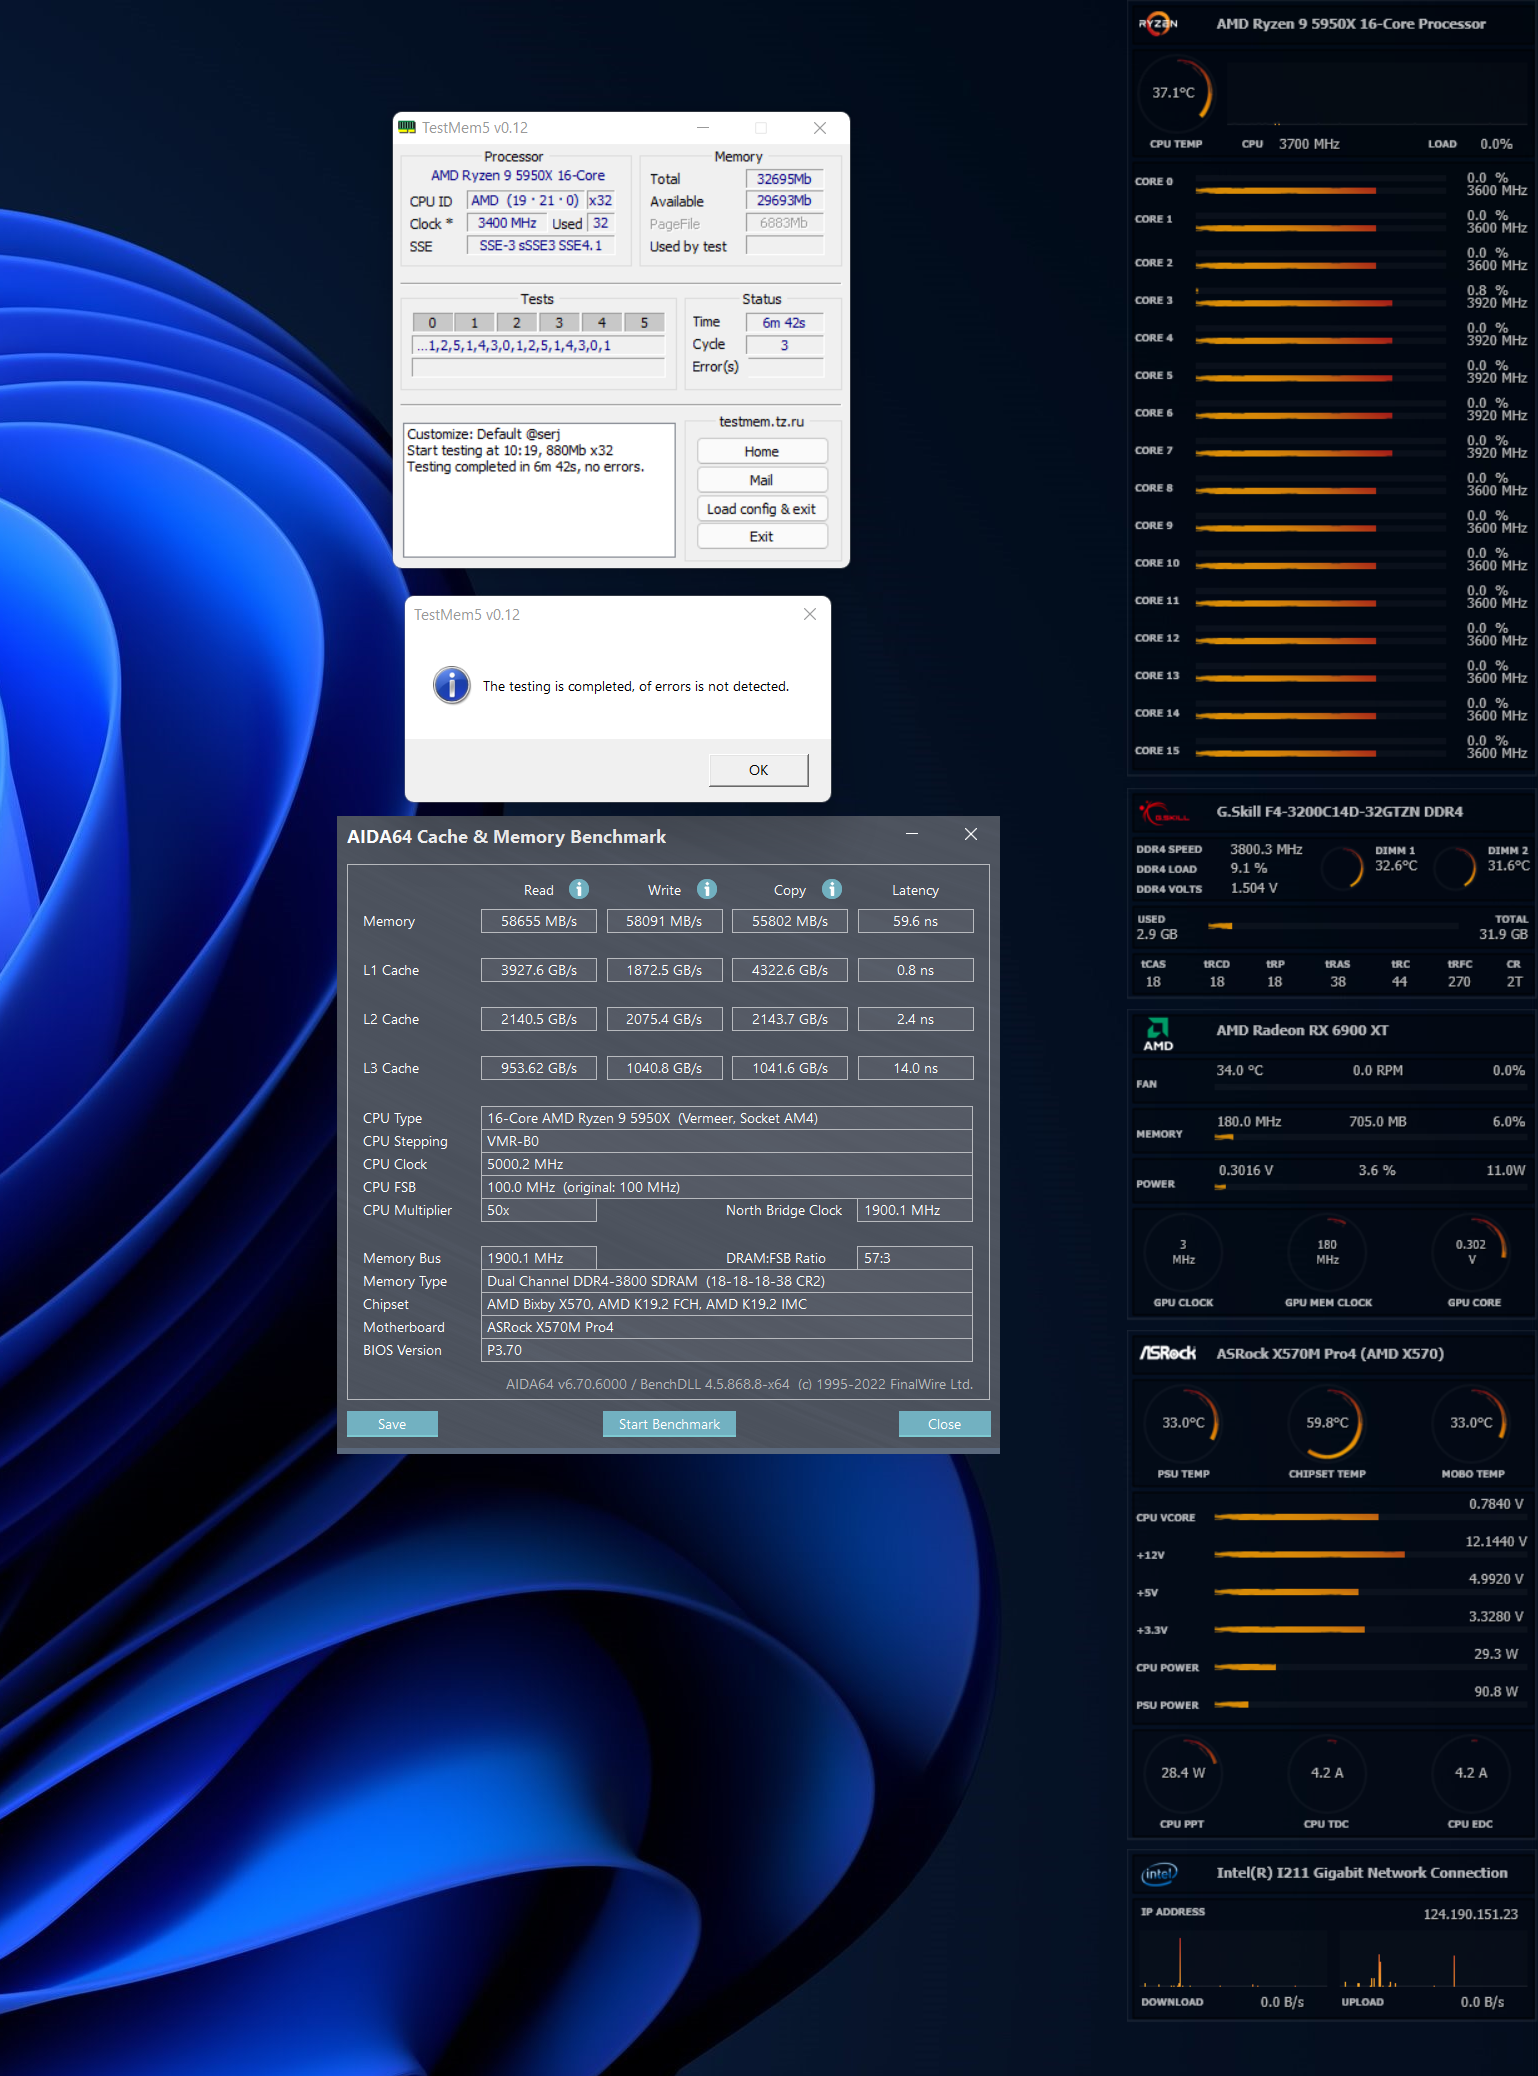The width and height of the screenshot is (1538, 2076).
Task: Click the test sequence field in TestMem5
Action: [x=539, y=345]
